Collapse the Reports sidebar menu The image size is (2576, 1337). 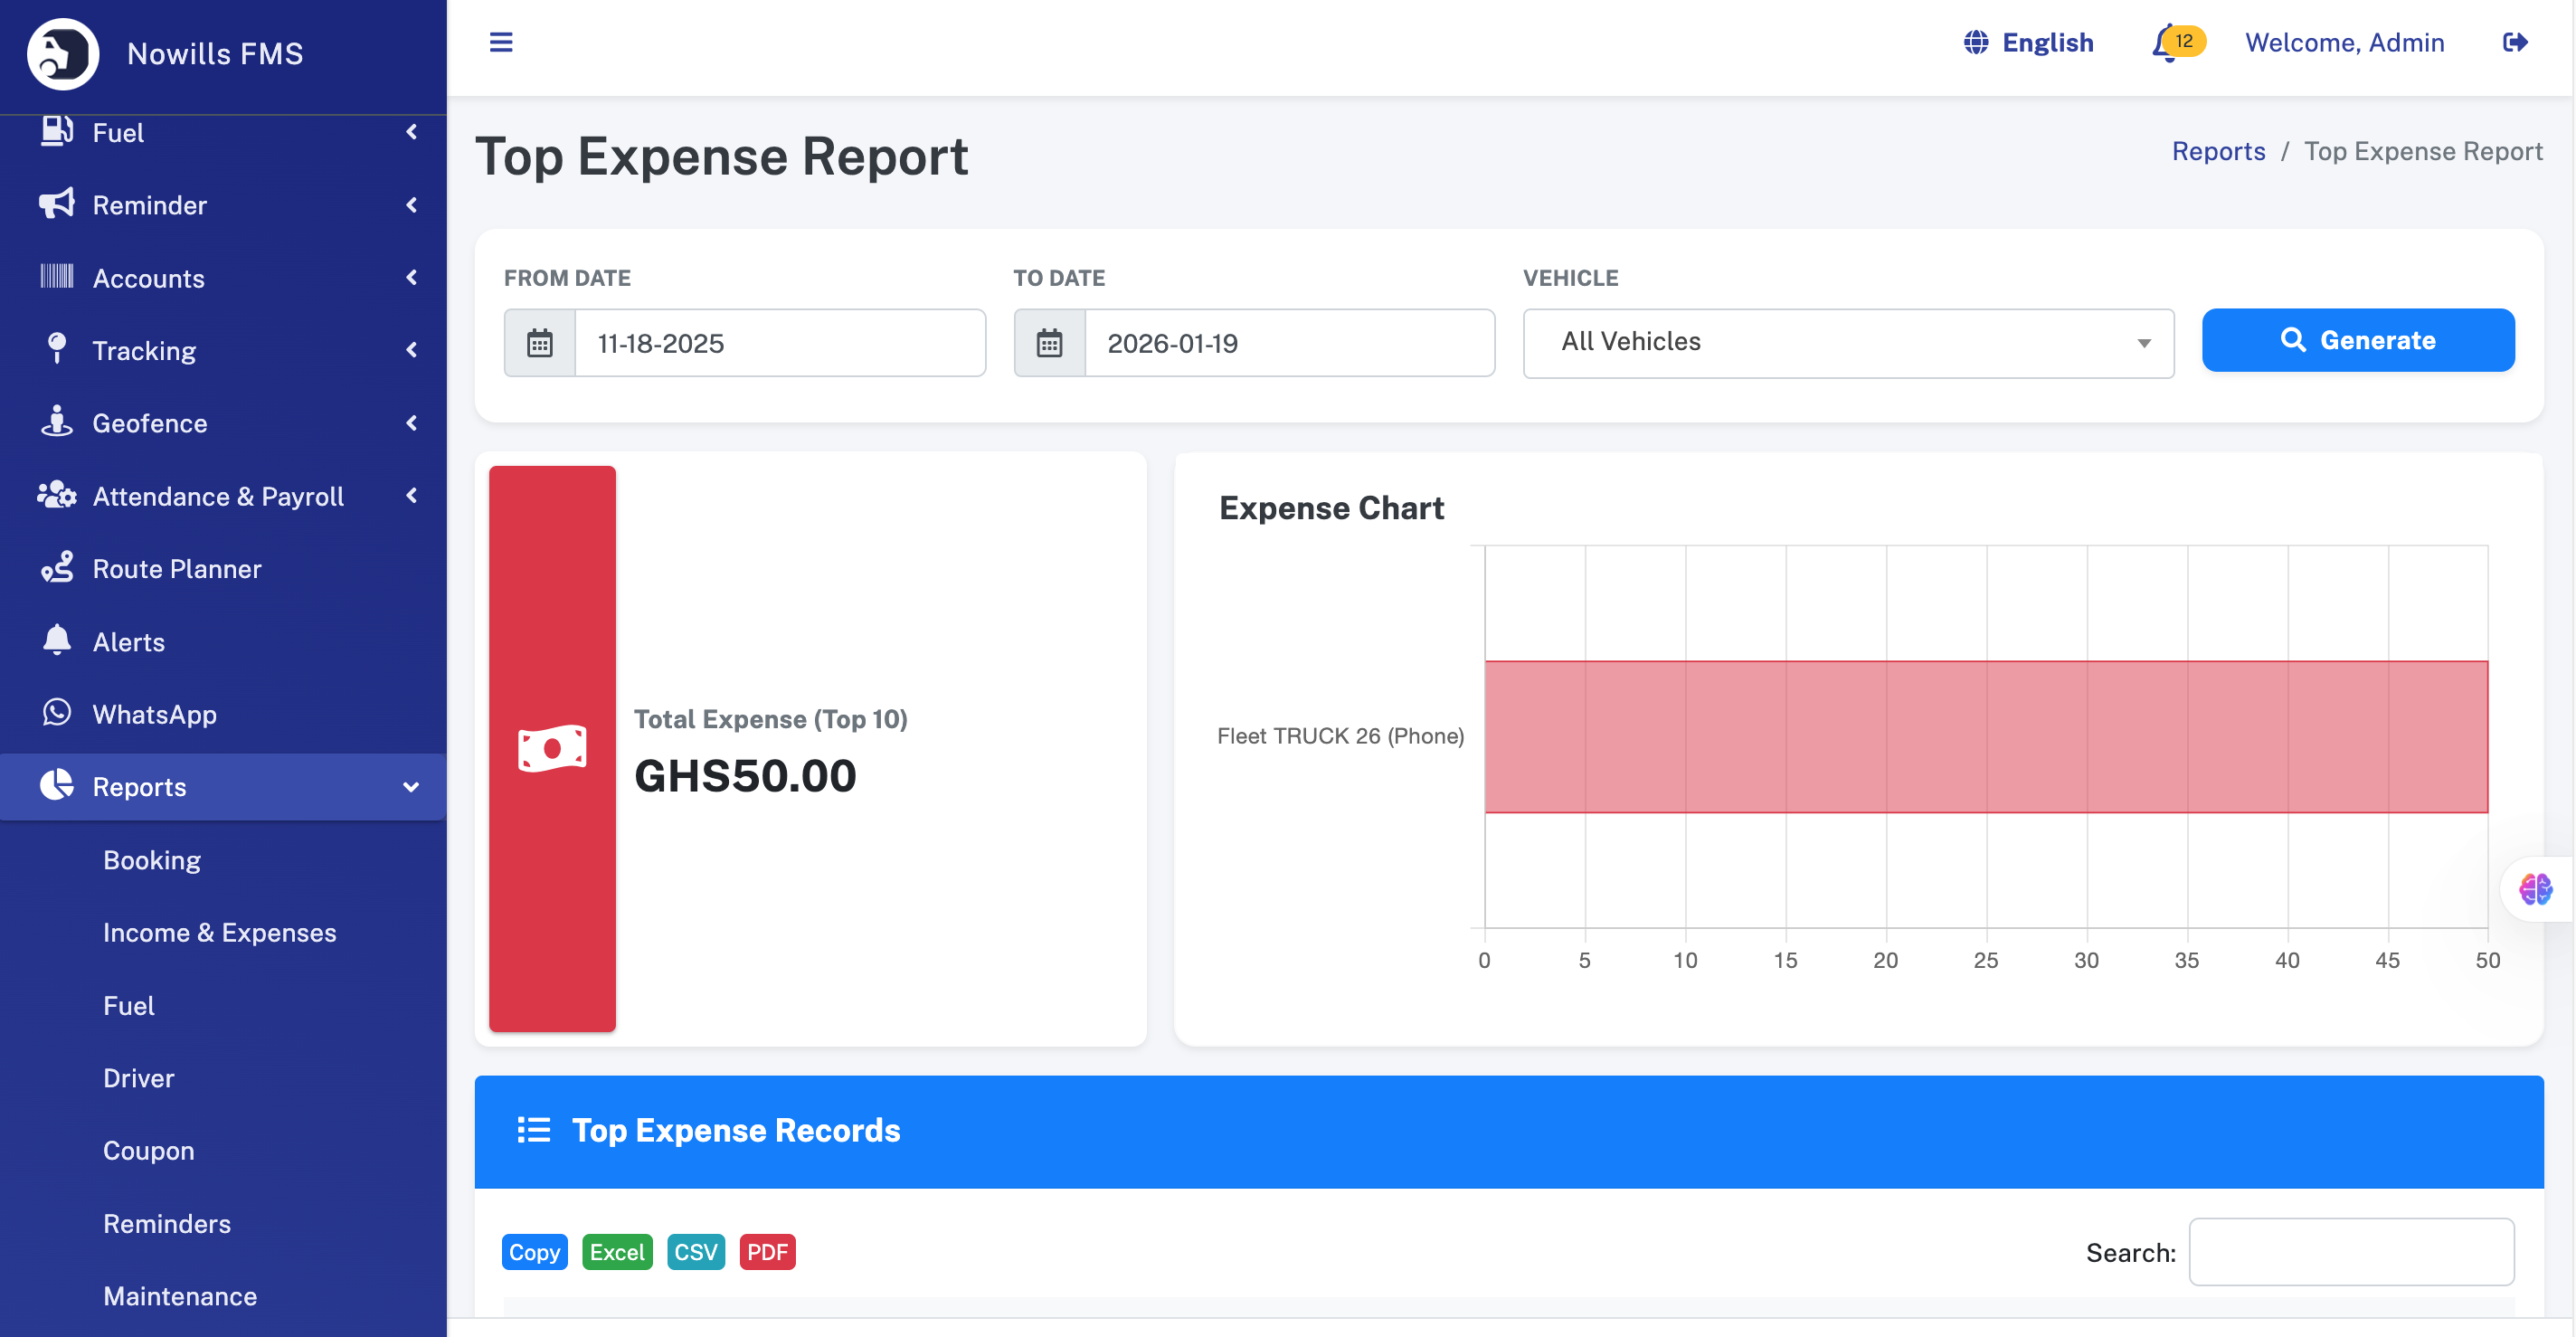[x=139, y=787]
